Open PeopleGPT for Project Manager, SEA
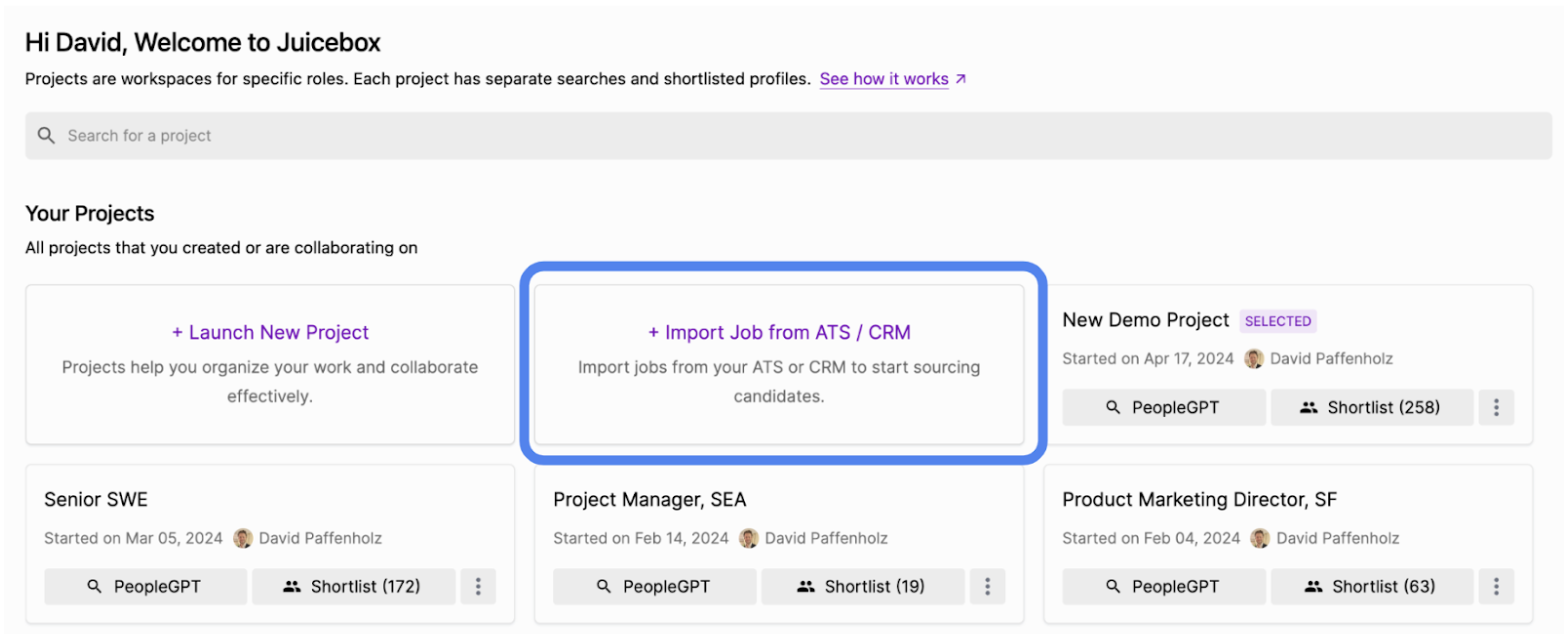The height and width of the screenshot is (634, 1566). pyautogui.click(x=654, y=586)
